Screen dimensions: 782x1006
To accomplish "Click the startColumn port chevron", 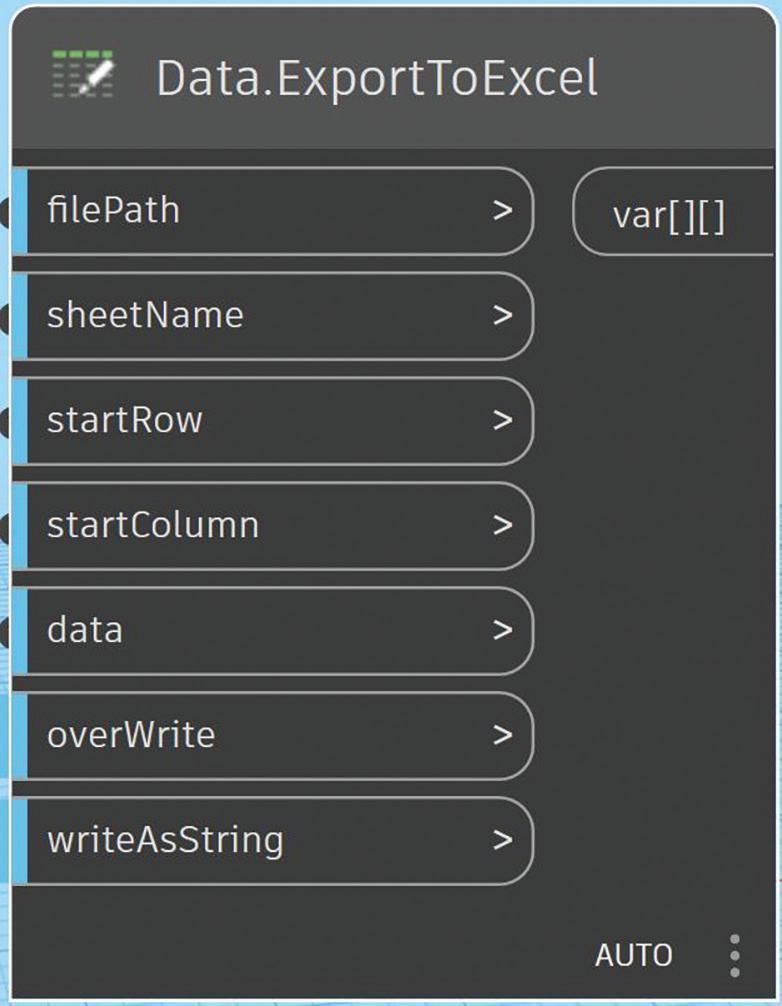I will 503,525.
